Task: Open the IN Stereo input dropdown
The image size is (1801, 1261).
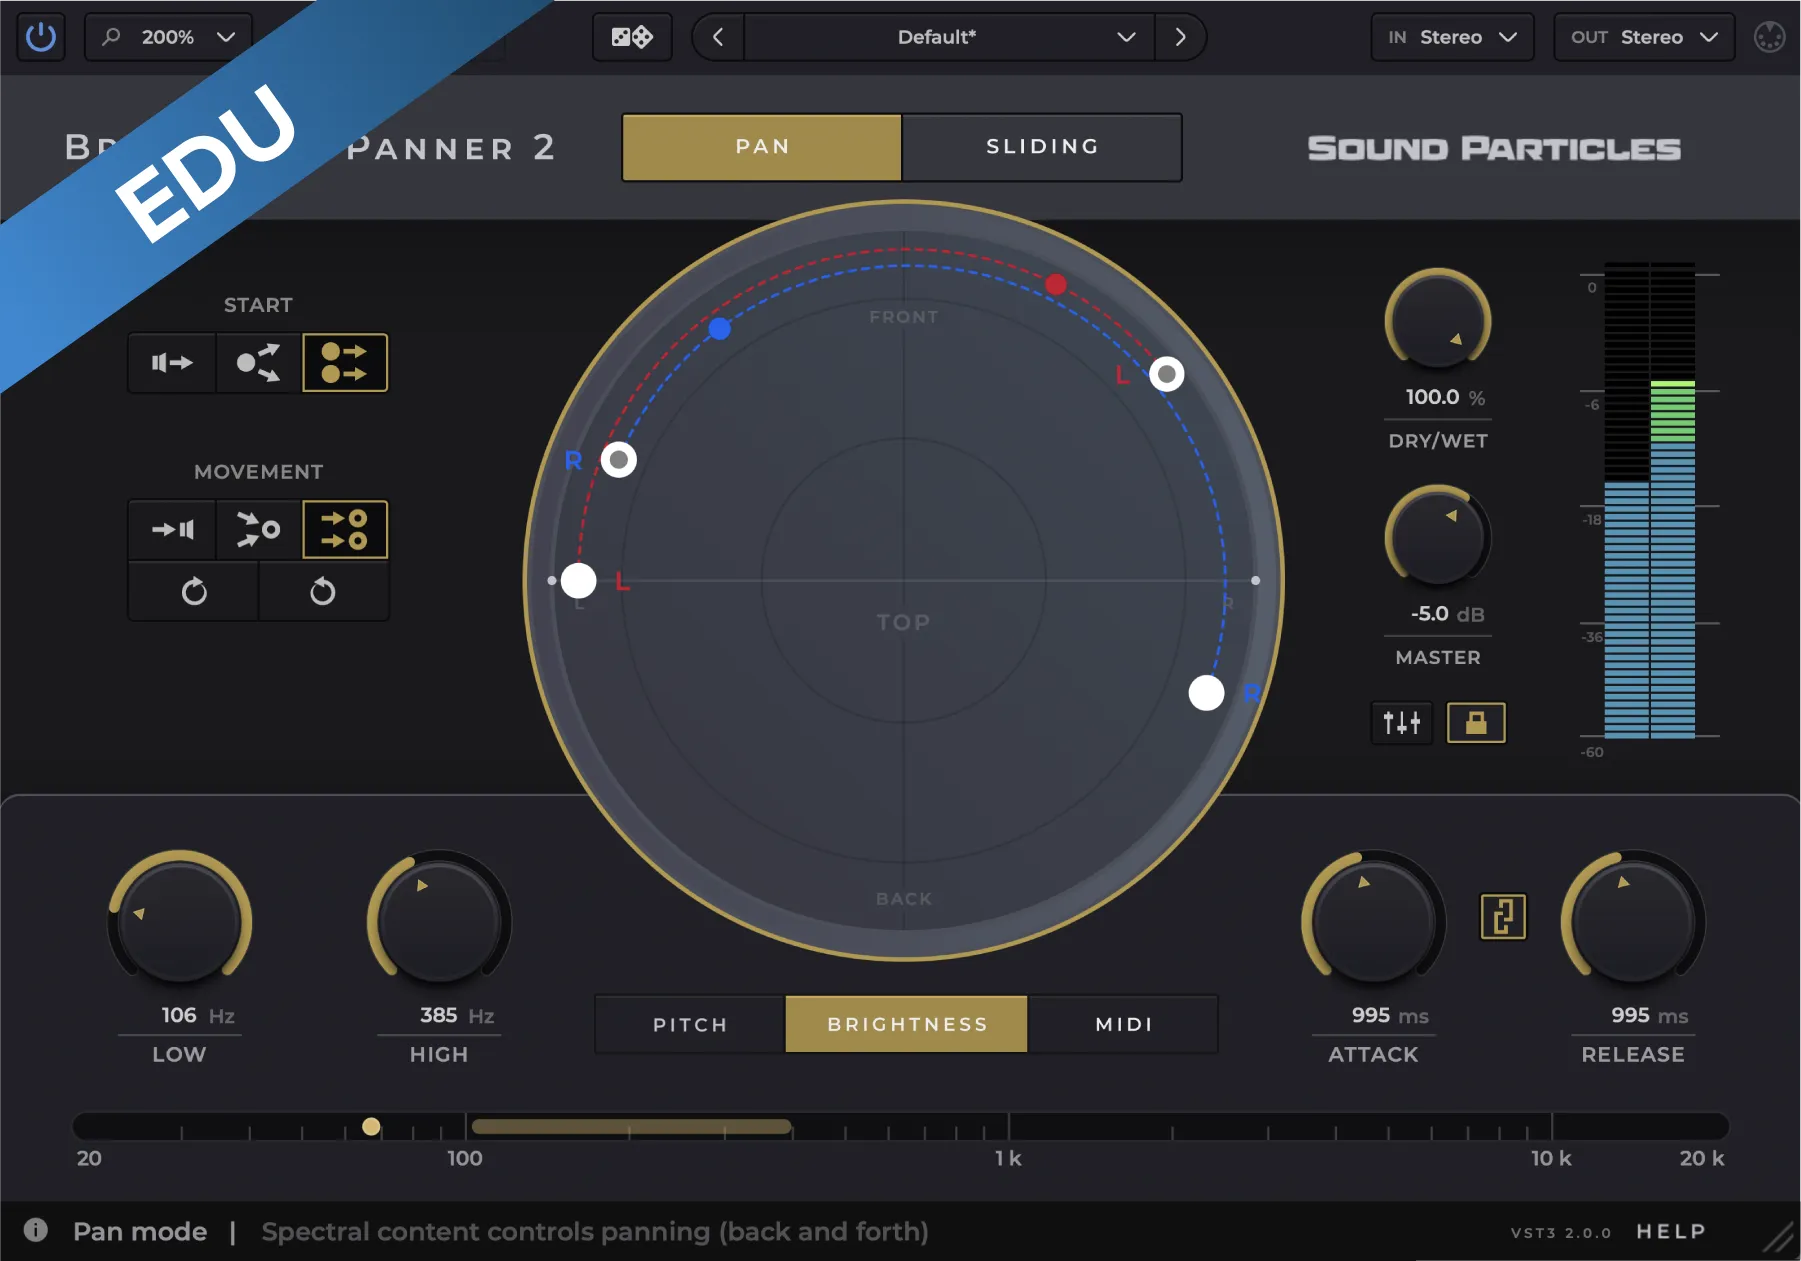Action: 1452,37
